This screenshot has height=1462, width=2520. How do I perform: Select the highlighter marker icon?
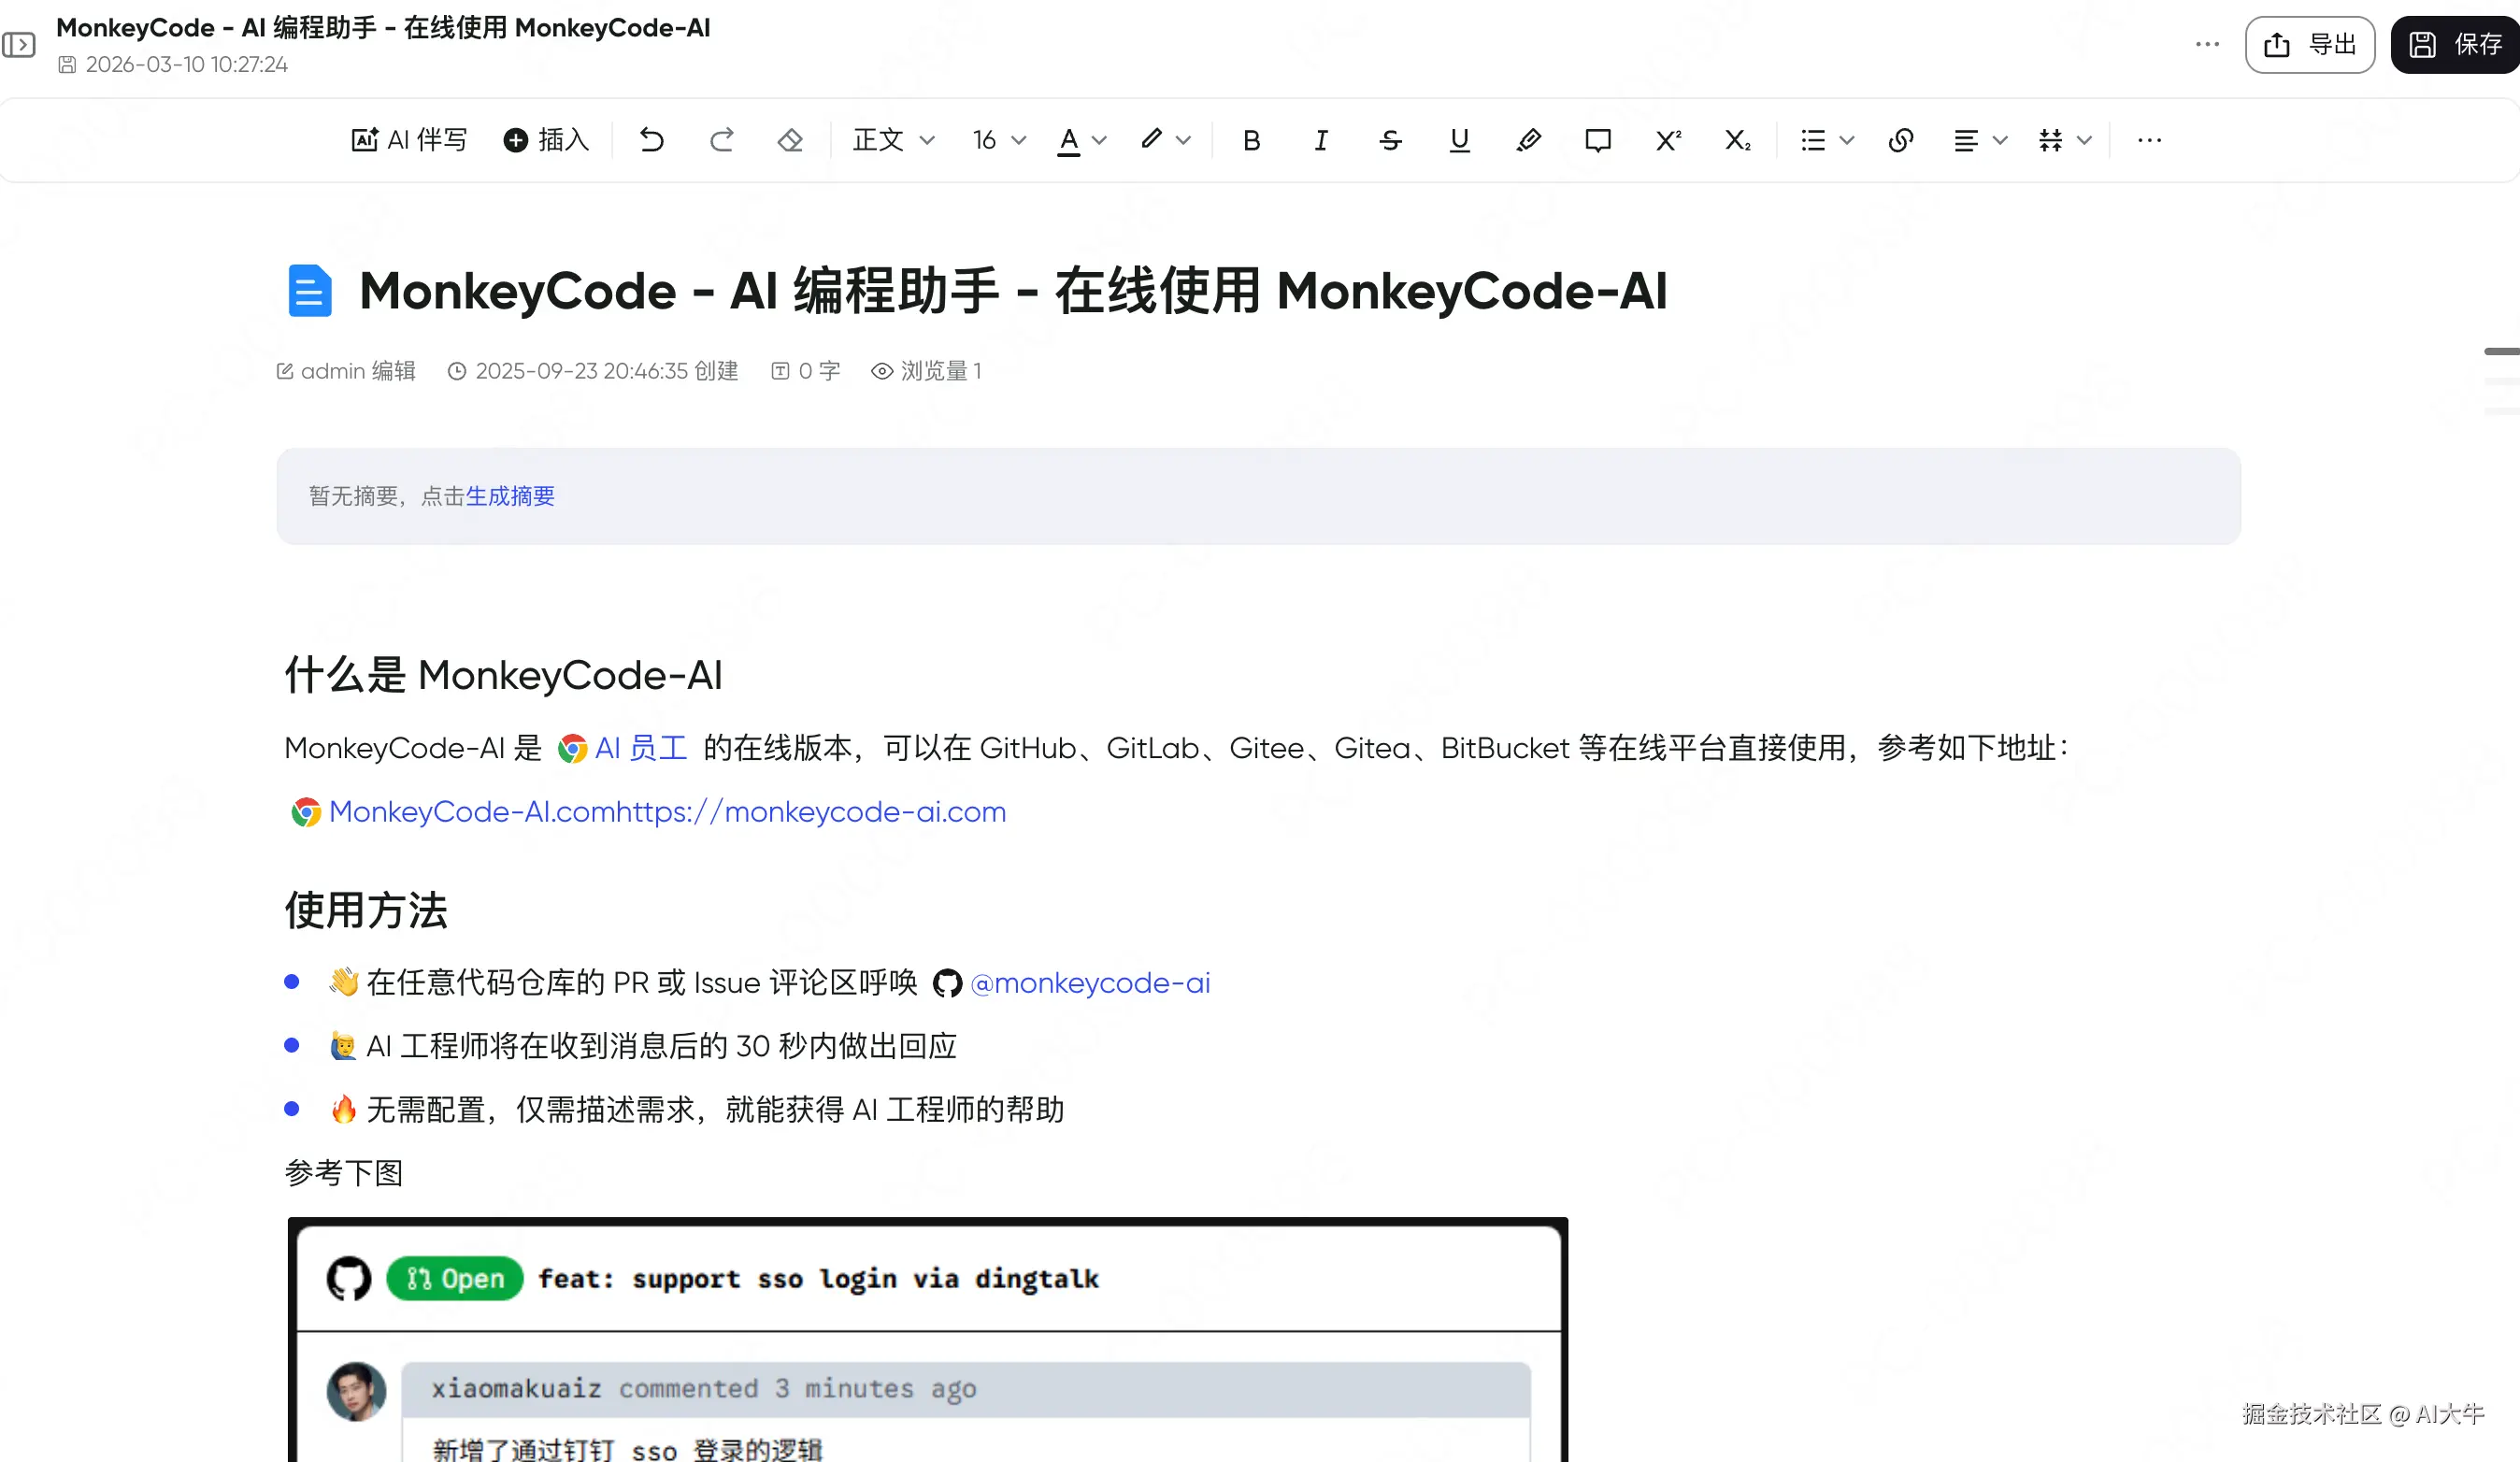point(1528,140)
